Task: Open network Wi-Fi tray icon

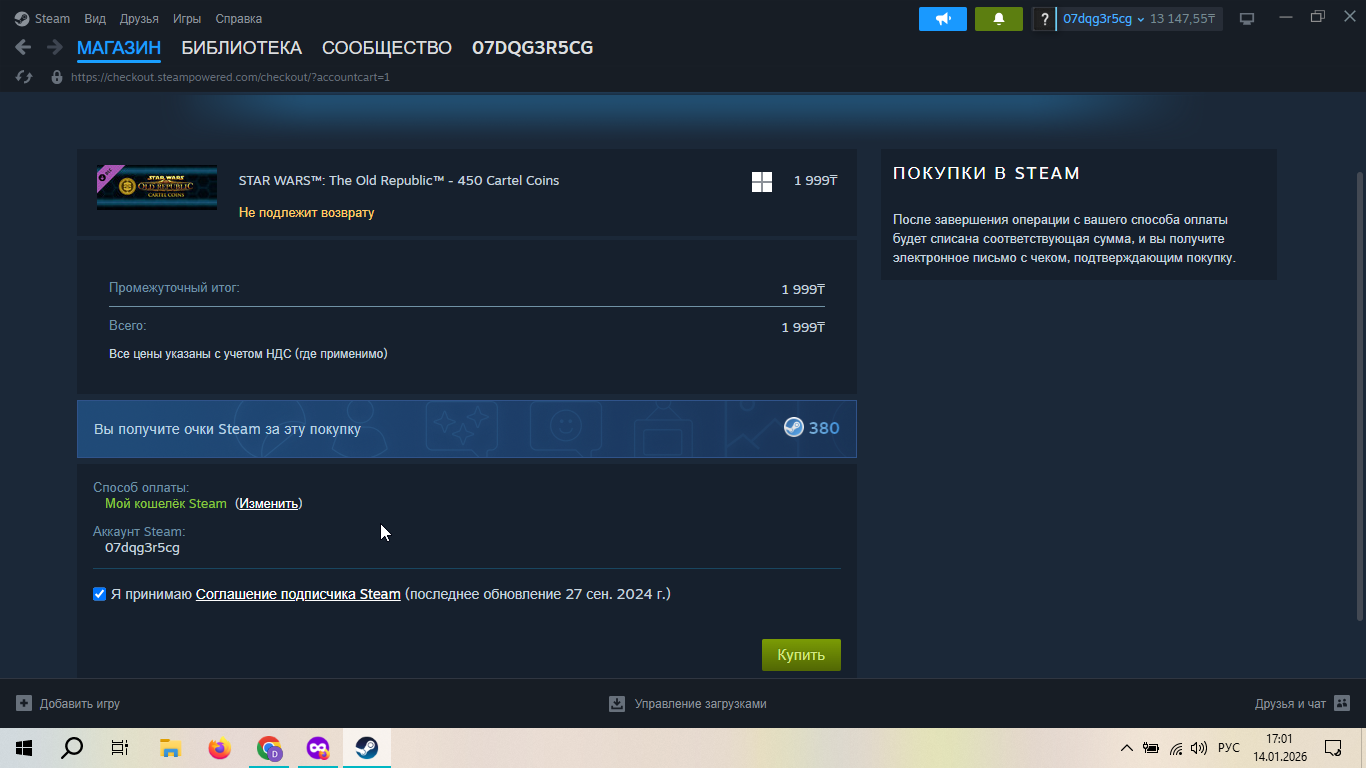Action: (x=1176, y=748)
